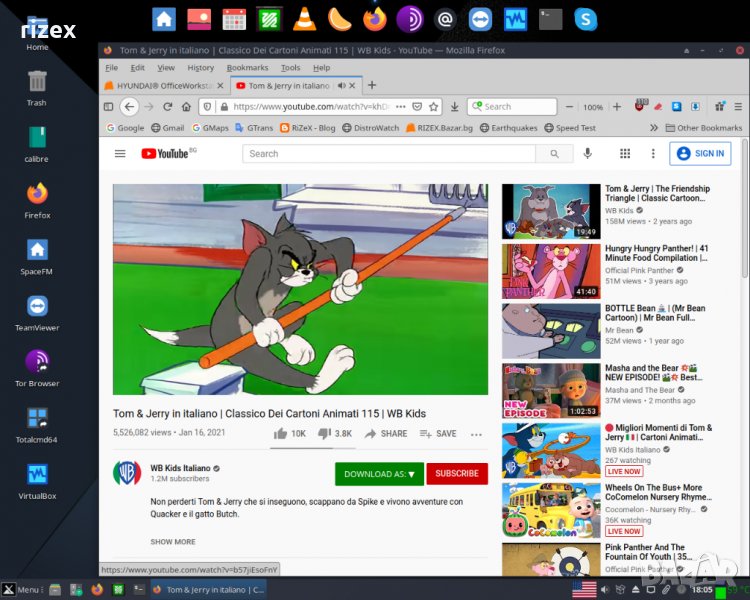Click the Firefox downloads arrow icon
The height and width of the screenshot is (600, 750).
click(x=454, y=107)
